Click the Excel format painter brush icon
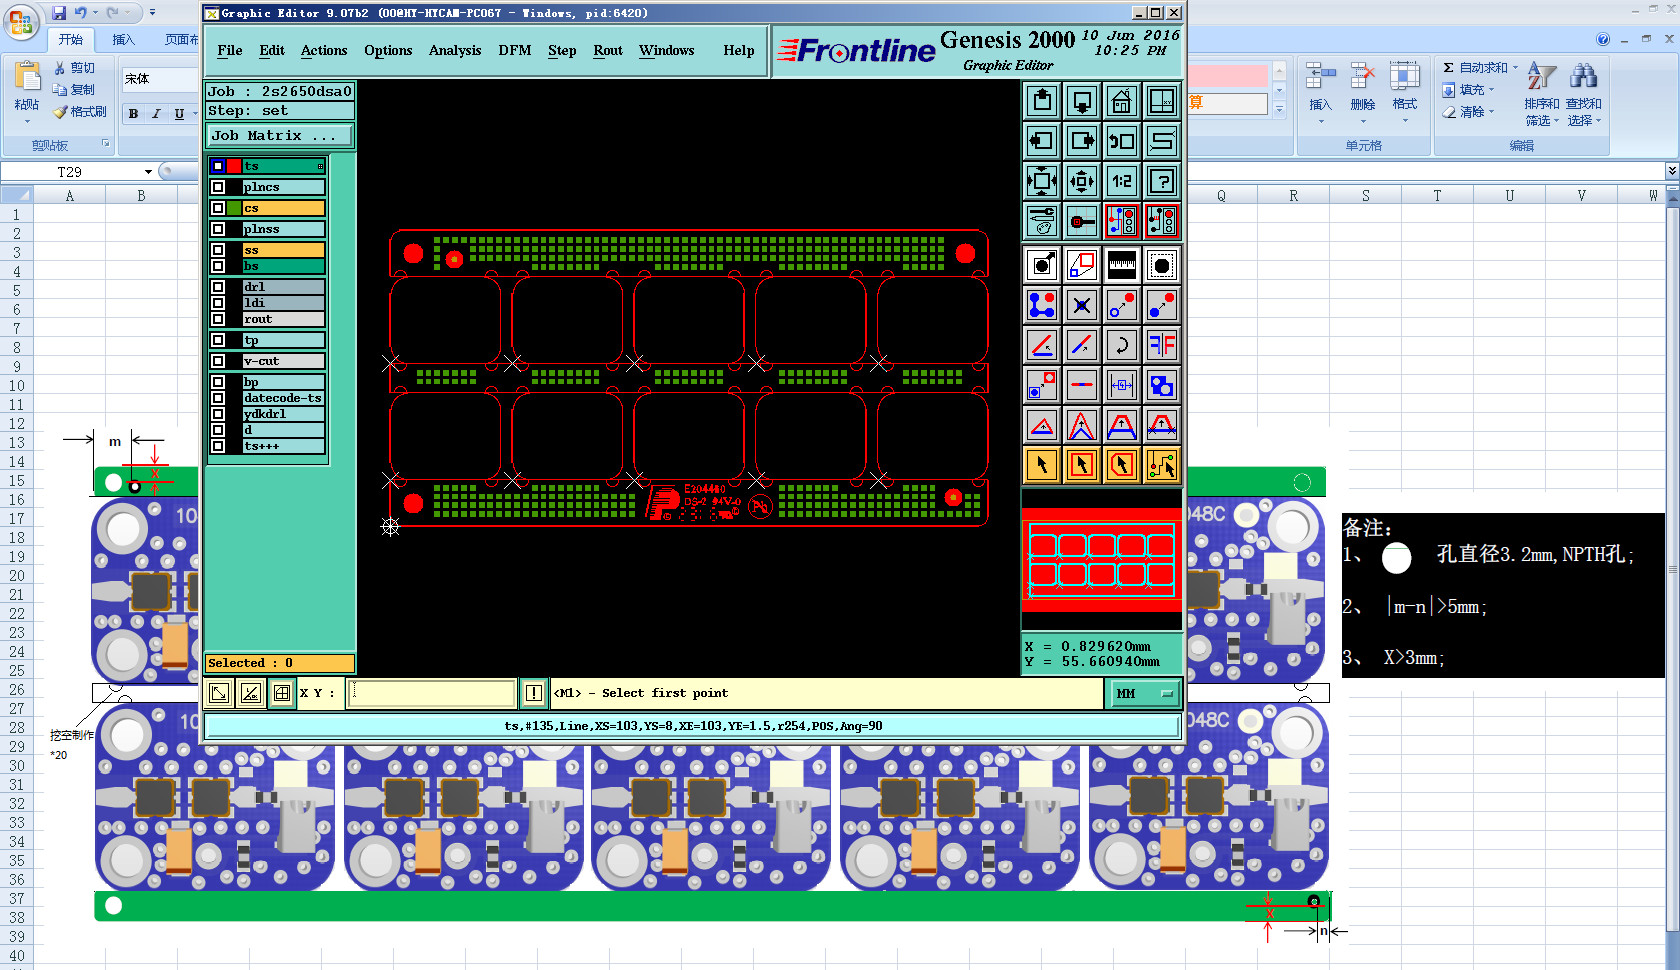 tap(61, 112)
